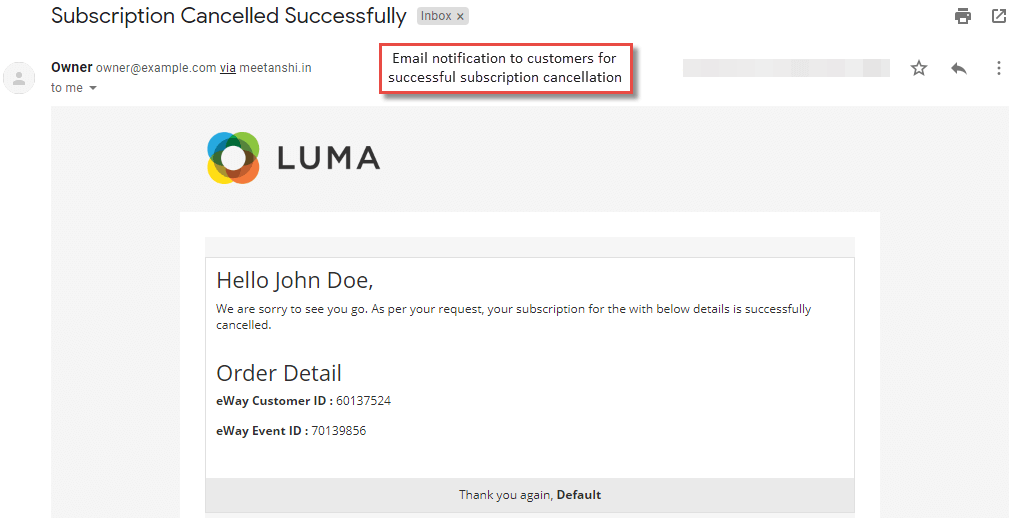Click the red-bordered annotation box
The width and height of the screenshot is (1012, 518).
tap(506, 68)
